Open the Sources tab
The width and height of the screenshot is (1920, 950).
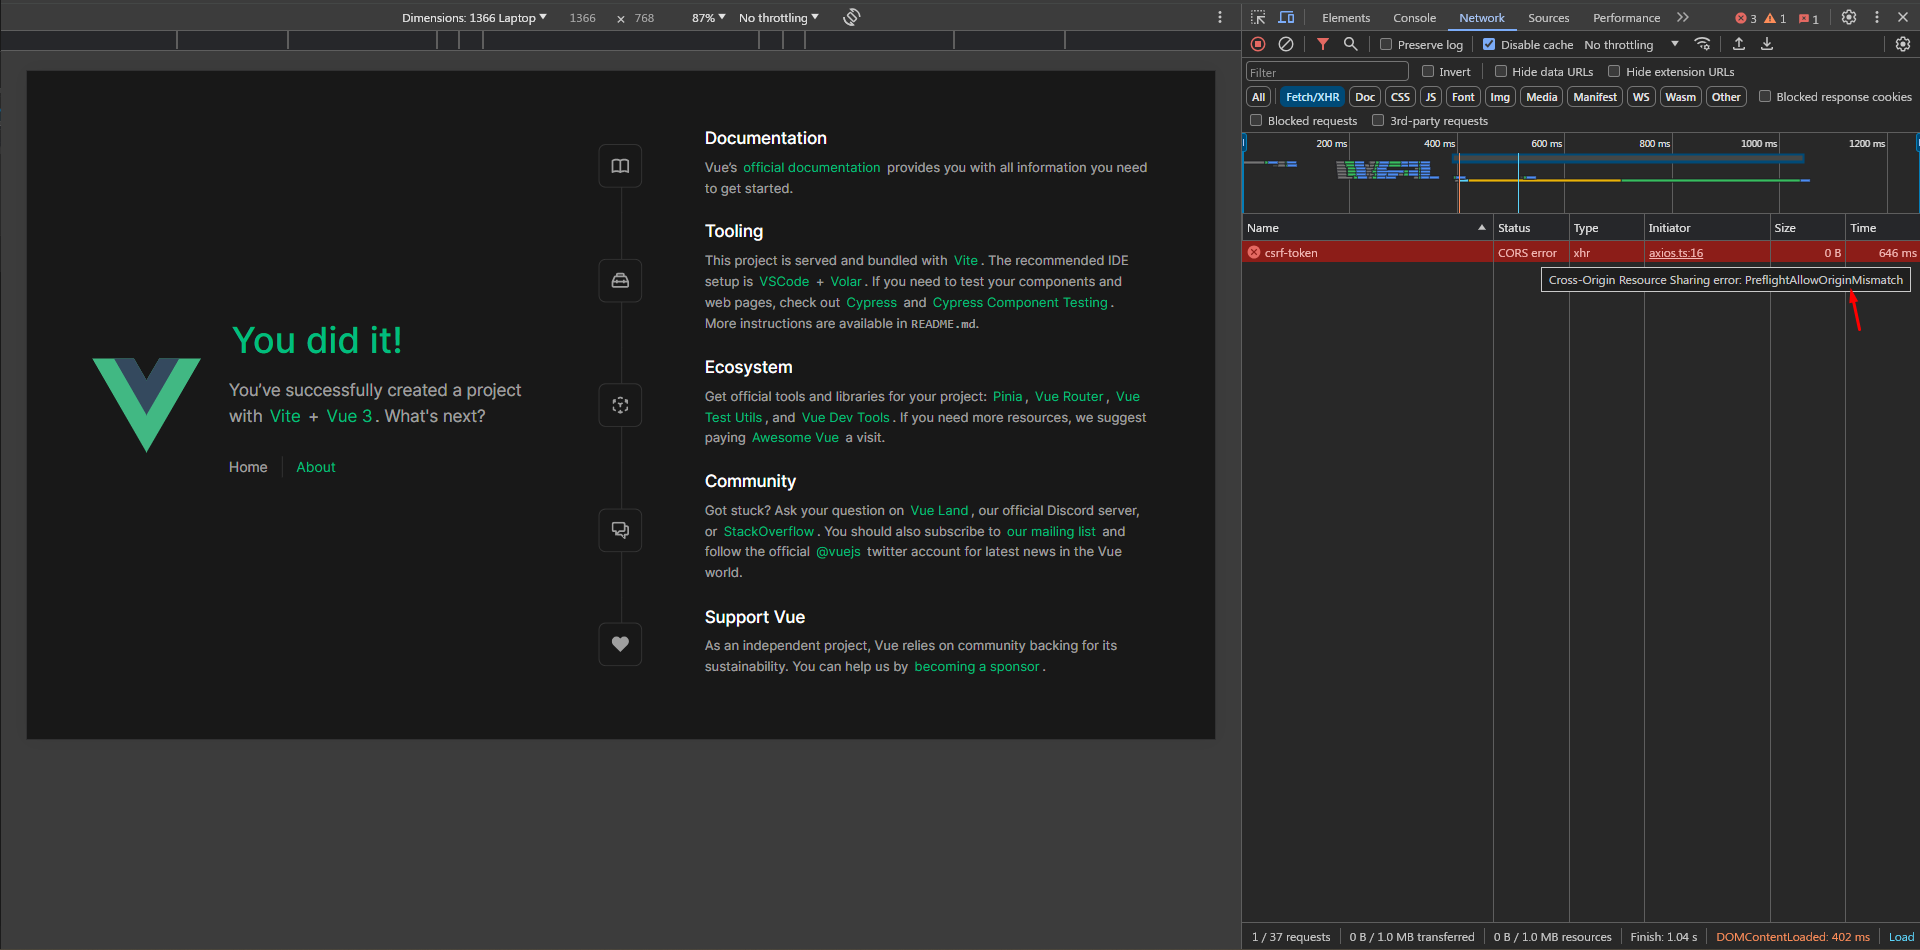1548,18
